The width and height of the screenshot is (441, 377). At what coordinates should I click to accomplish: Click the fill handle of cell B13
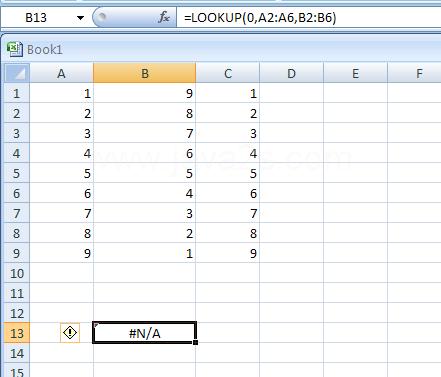coord(196,342)
